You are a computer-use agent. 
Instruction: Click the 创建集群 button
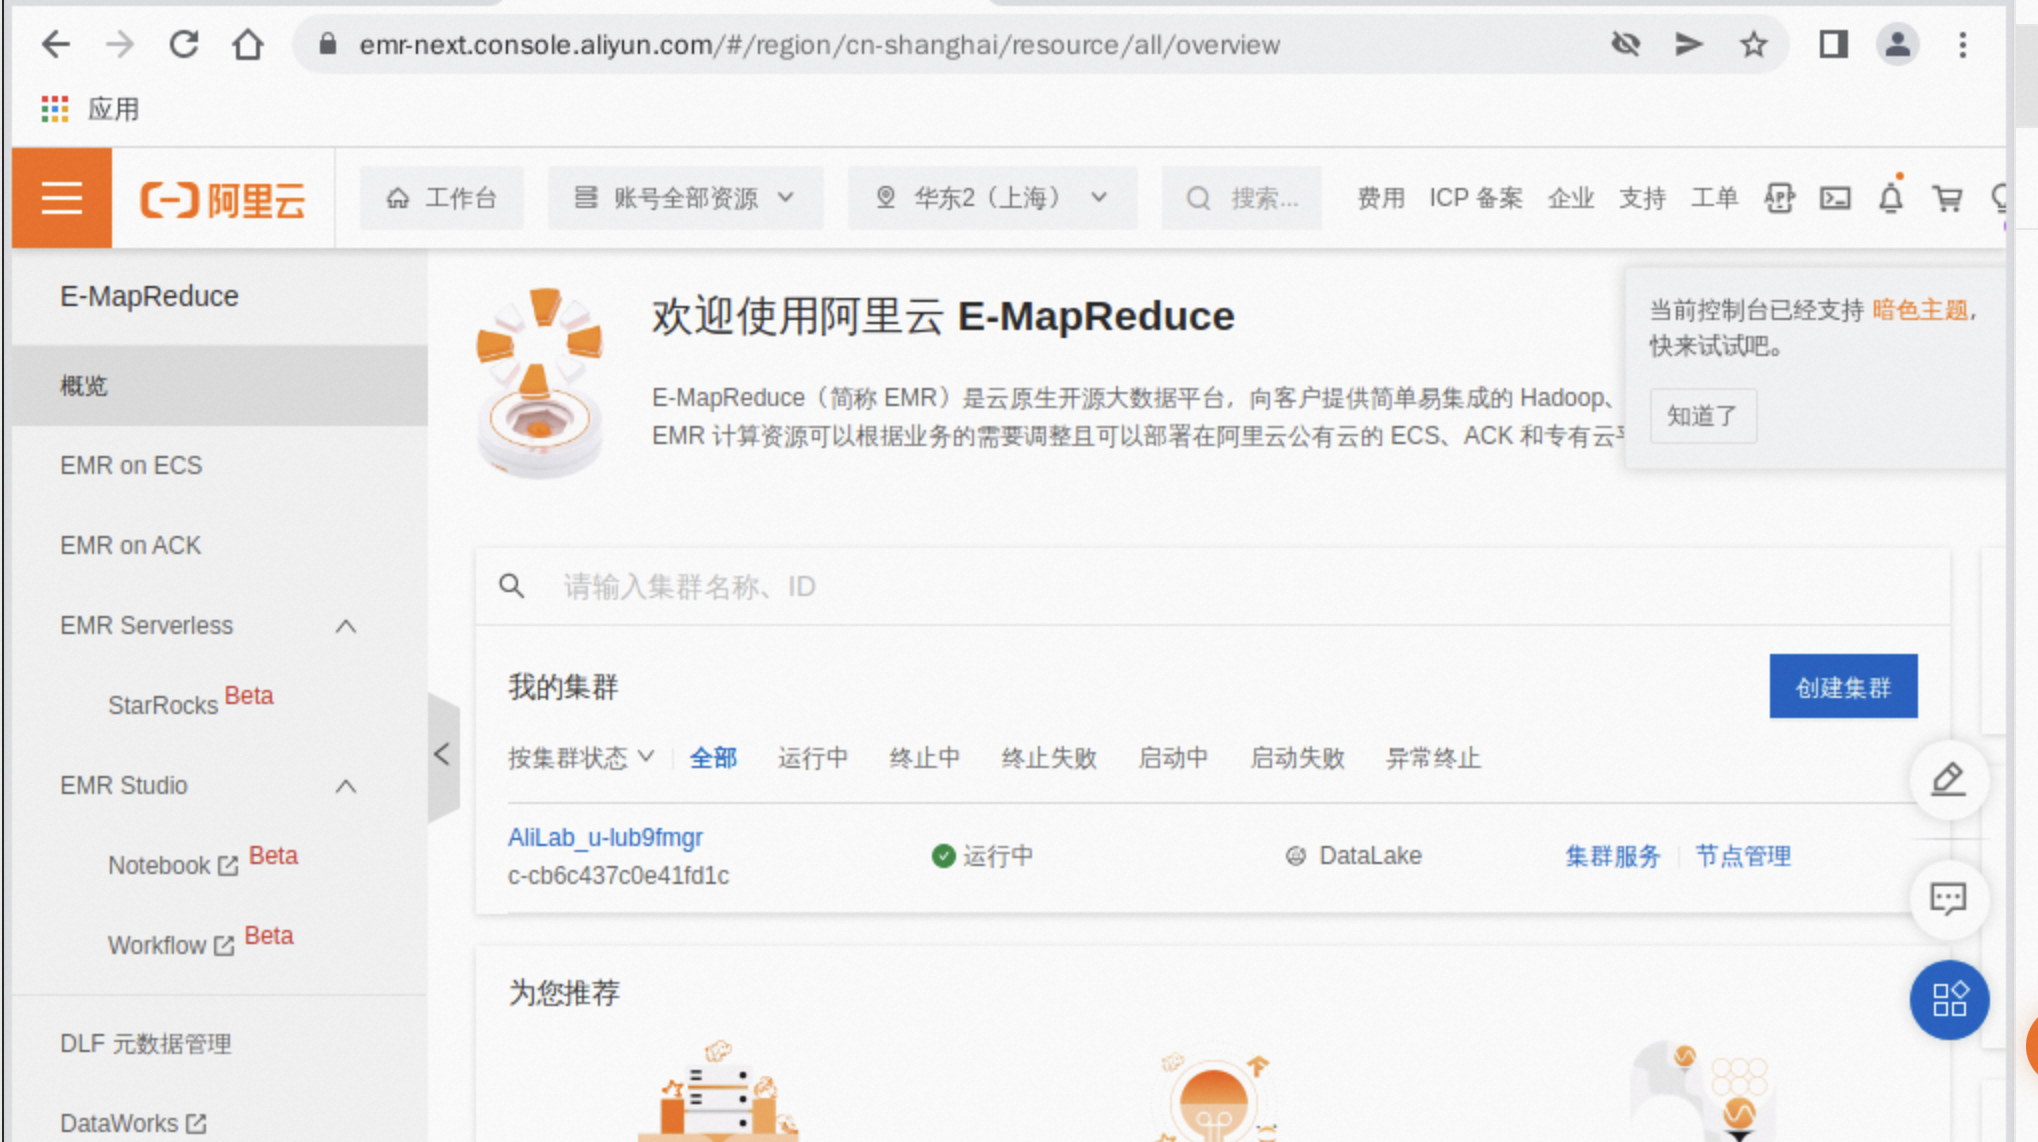[1842, 687]
